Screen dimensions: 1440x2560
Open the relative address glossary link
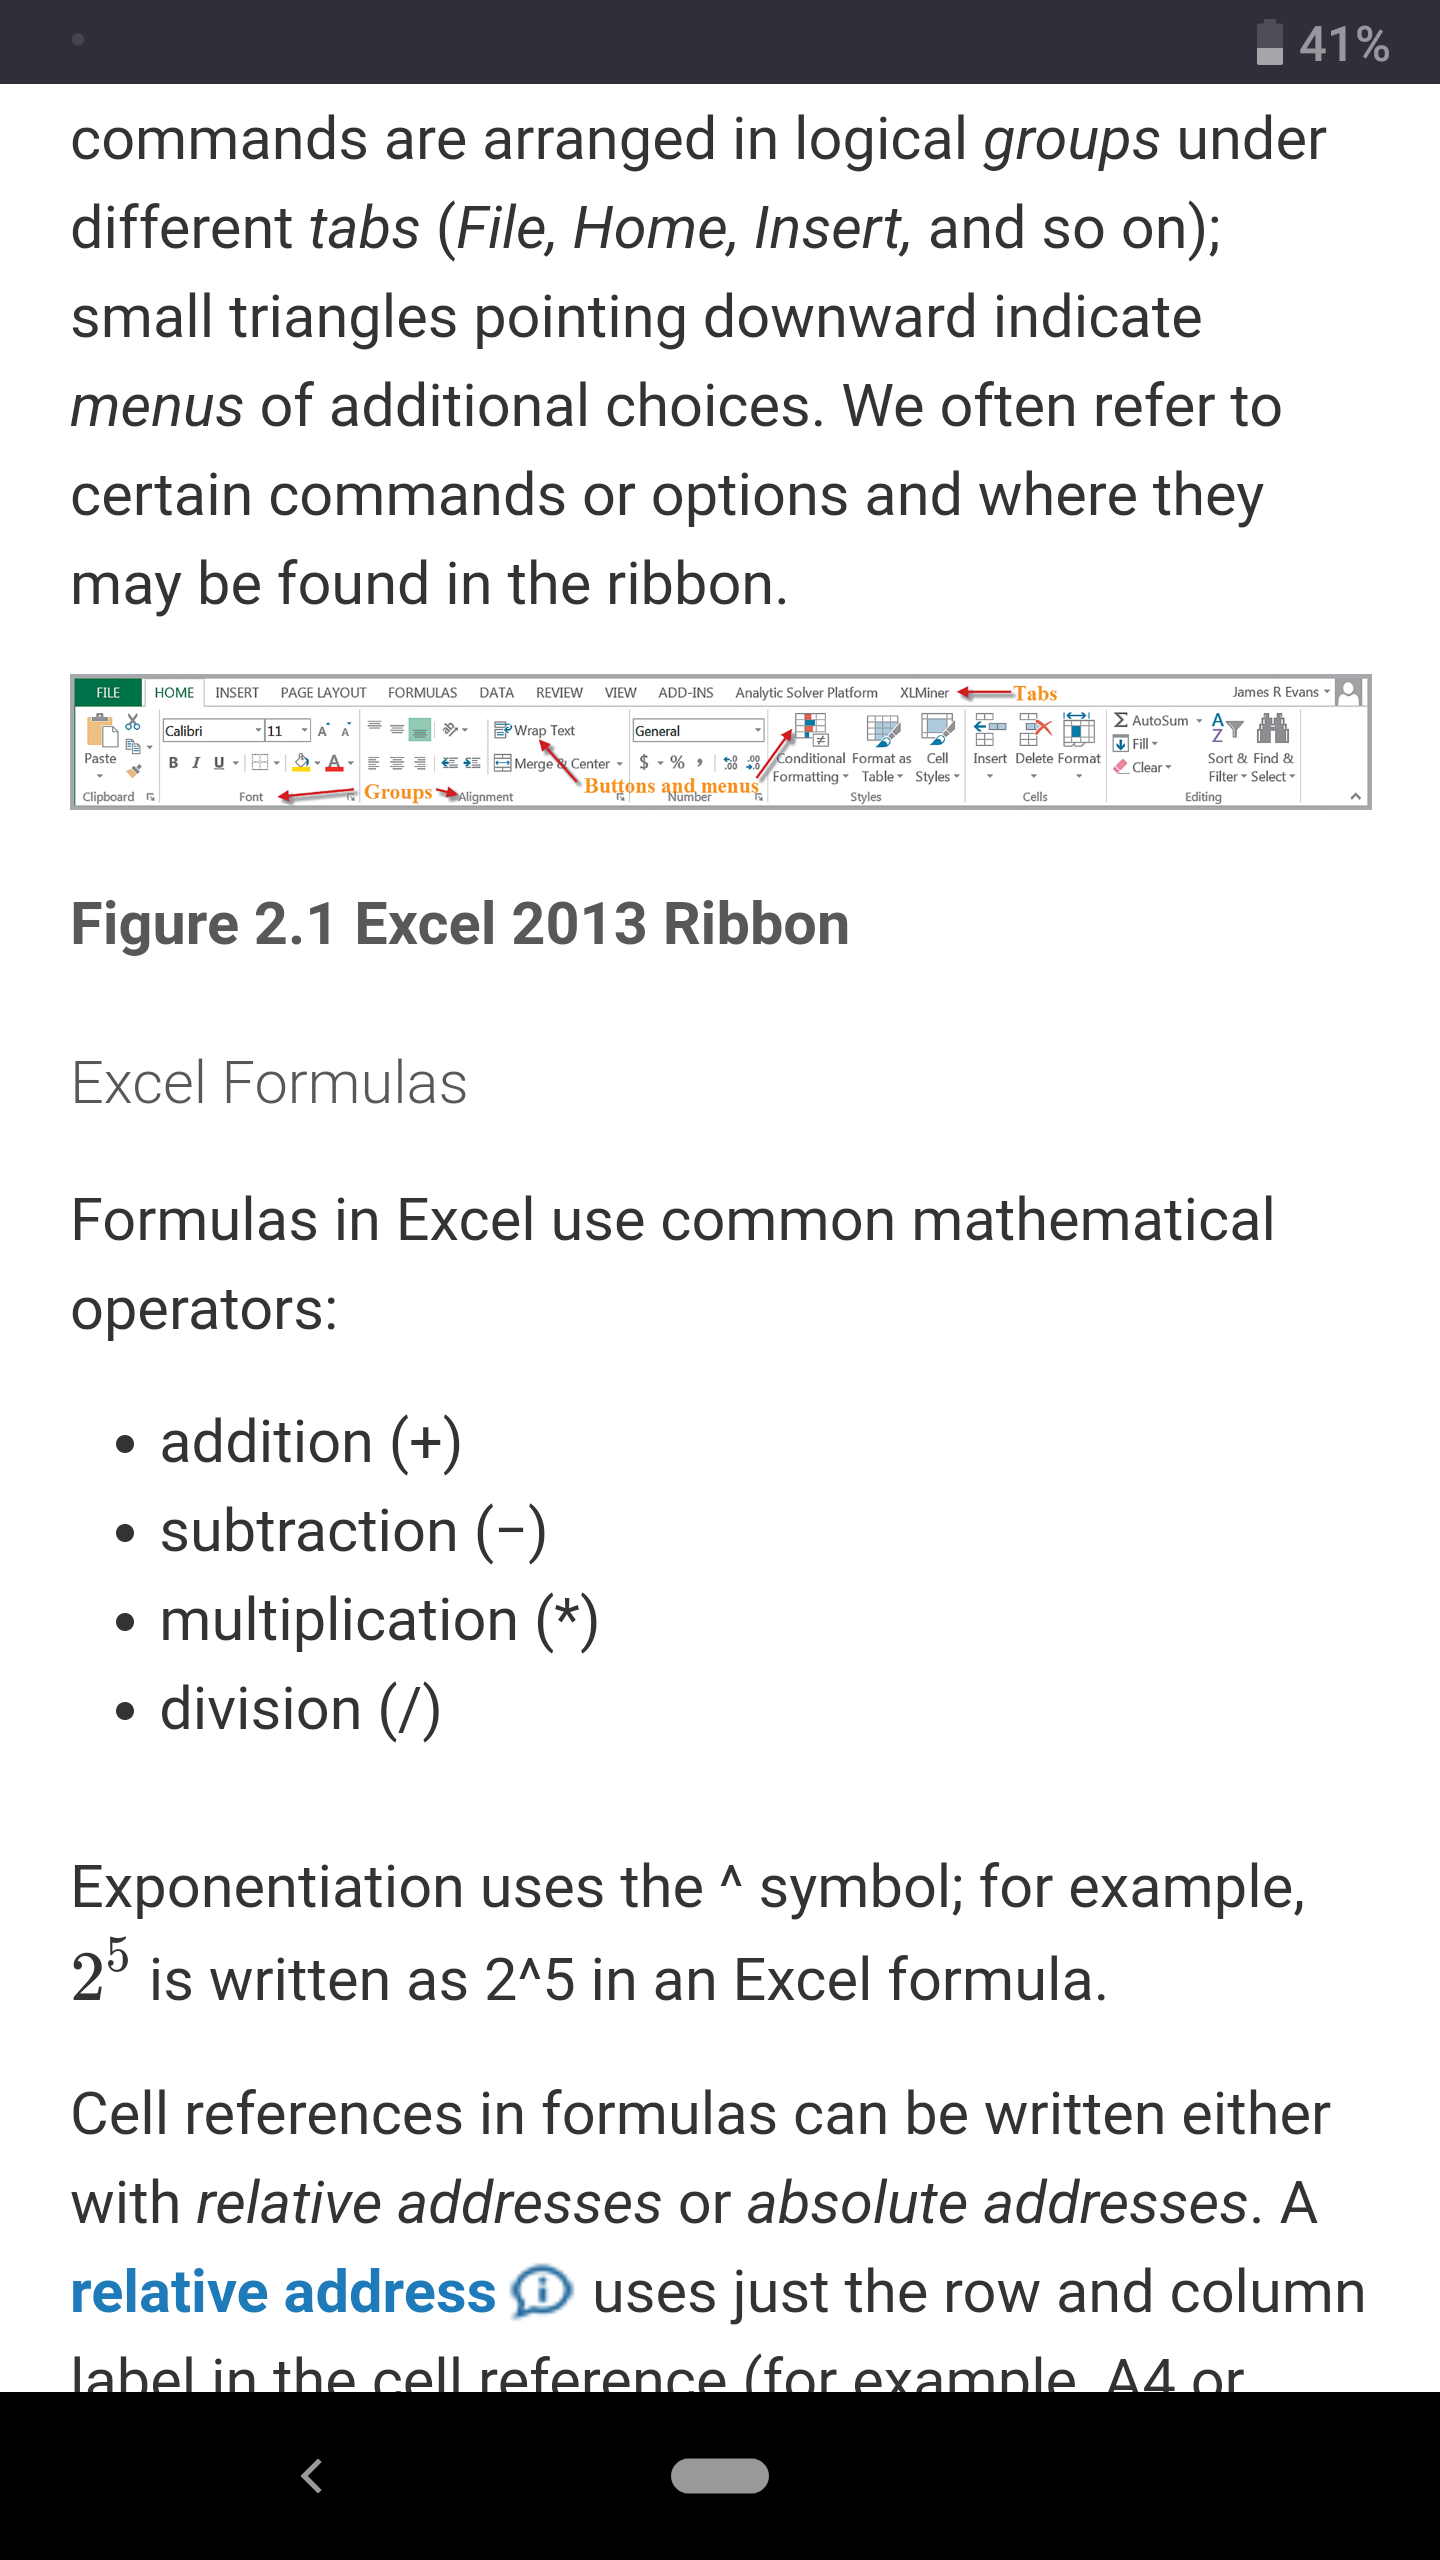(284, 2292)
